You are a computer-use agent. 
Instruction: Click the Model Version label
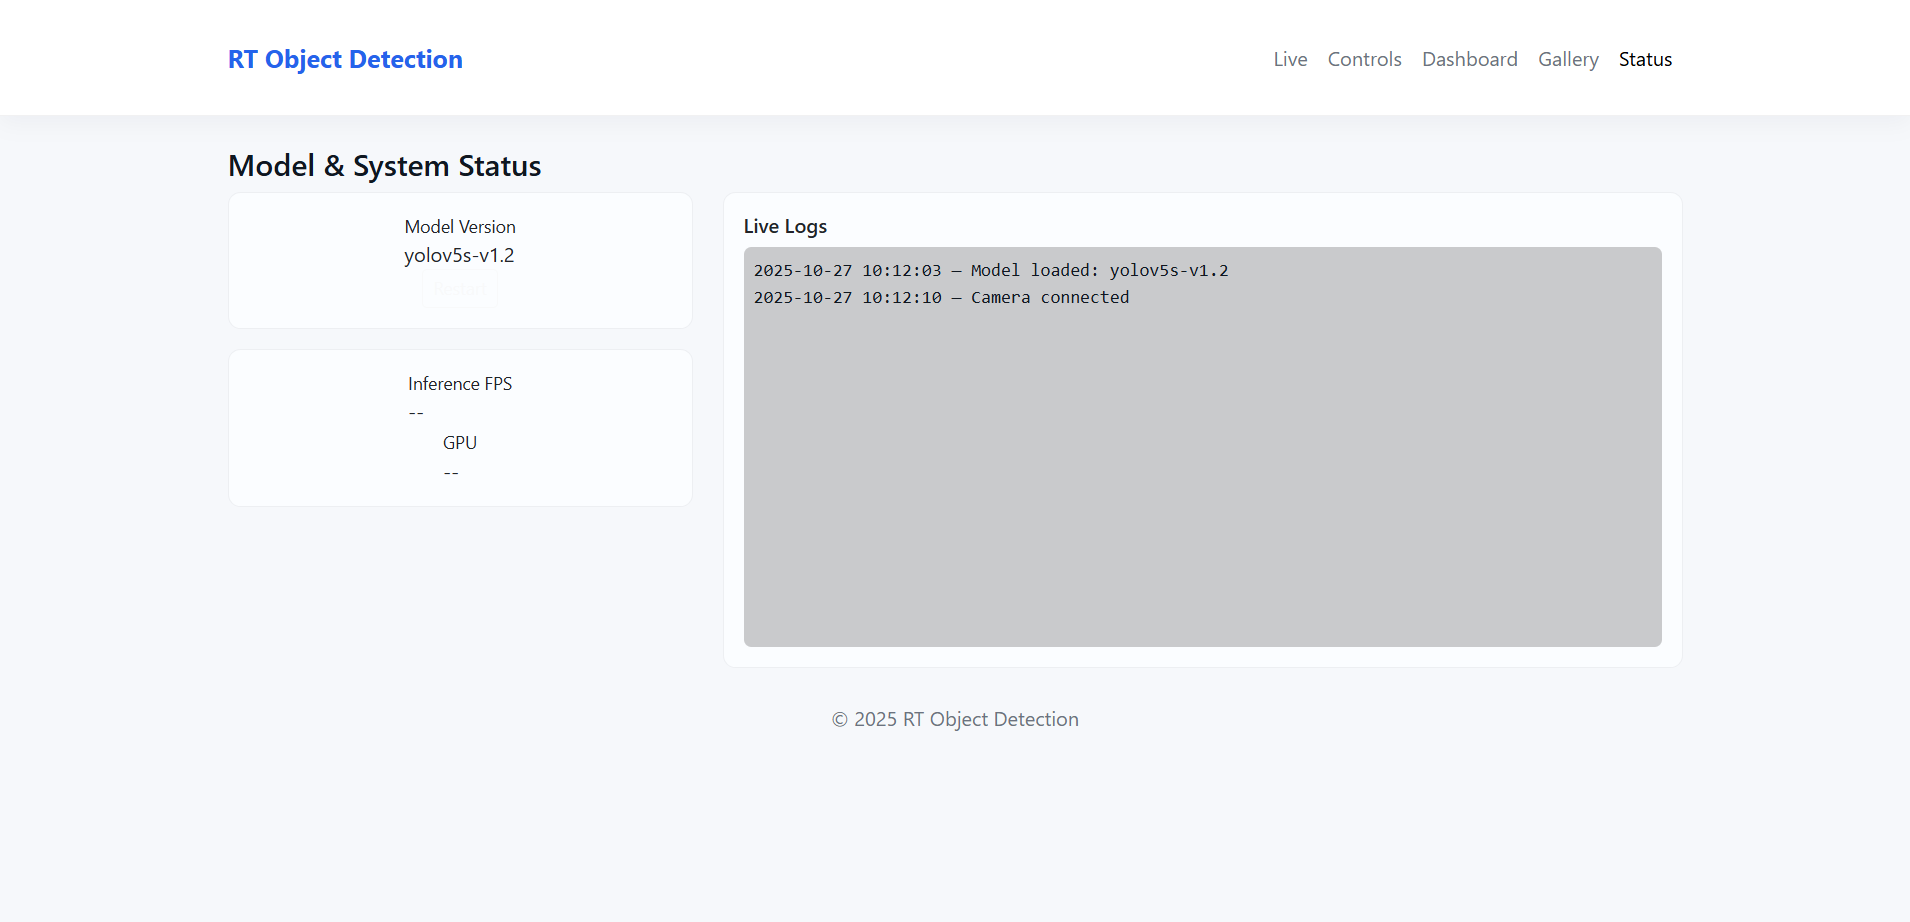point(460,227)
